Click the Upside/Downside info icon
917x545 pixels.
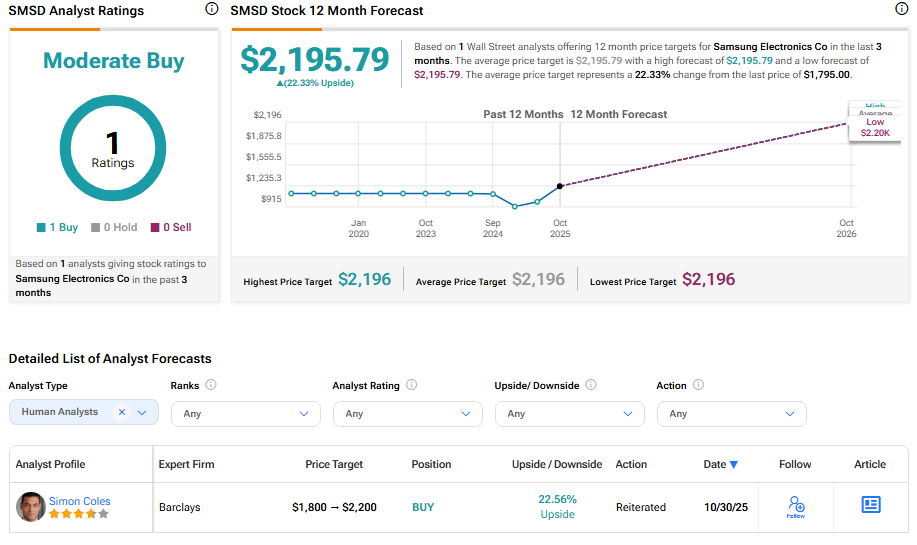(x=590, y=385)
